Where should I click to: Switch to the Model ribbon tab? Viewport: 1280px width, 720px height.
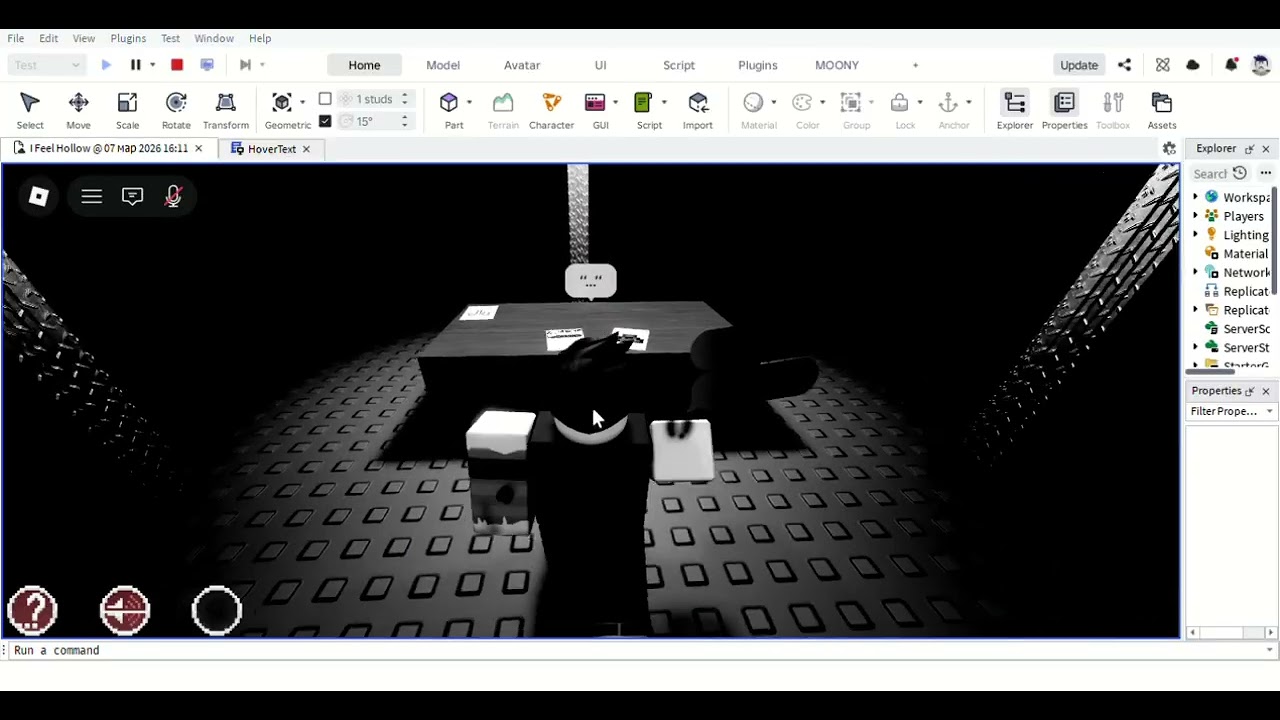[443, 65]
